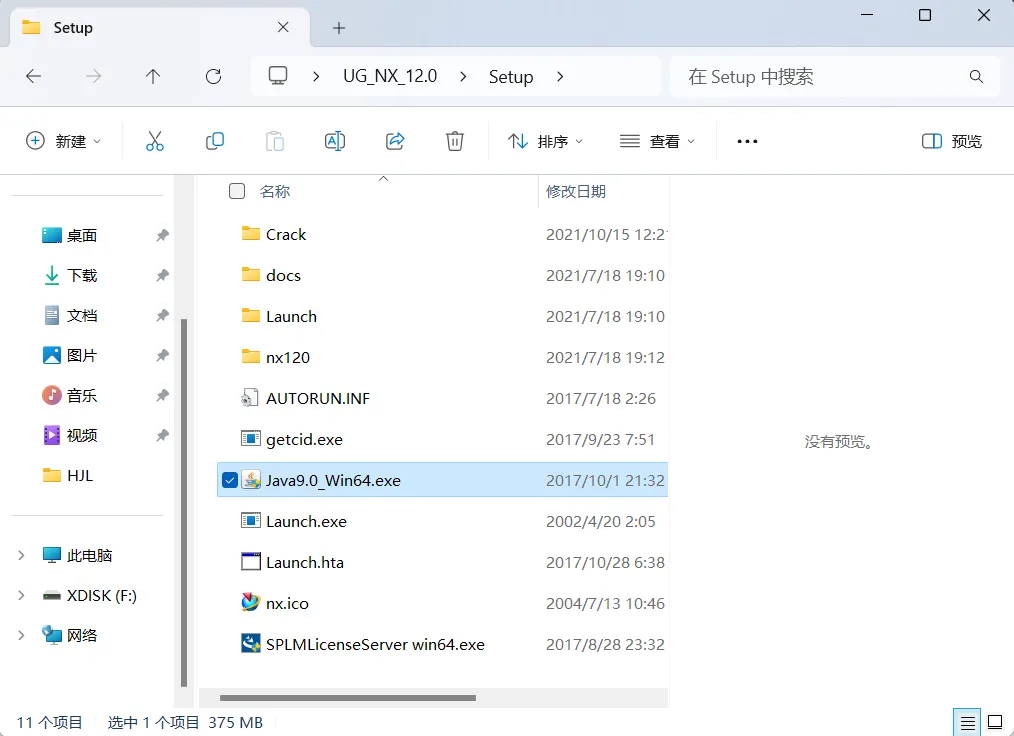Click chevron before UG_NX_12.0 in path
Image resolution: width=1014 pixels, height=736 pixels.
(x=316, y=76)
